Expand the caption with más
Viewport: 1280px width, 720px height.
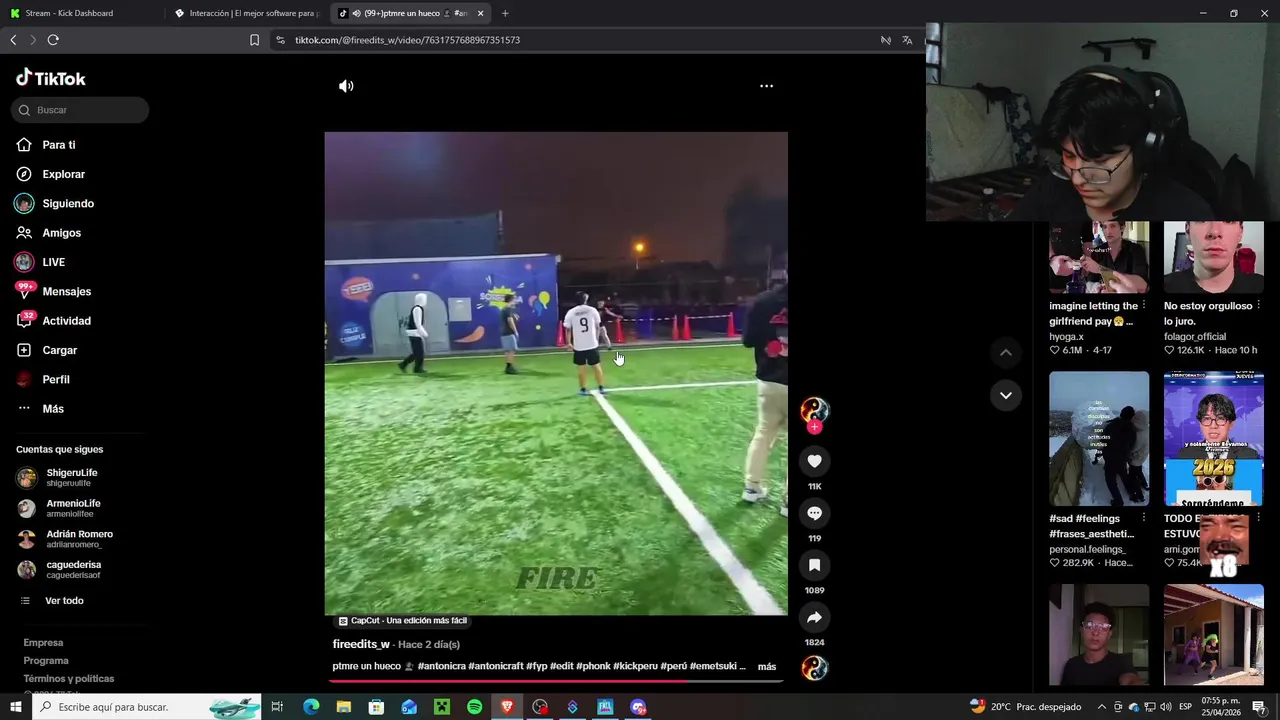pos(766,666)
